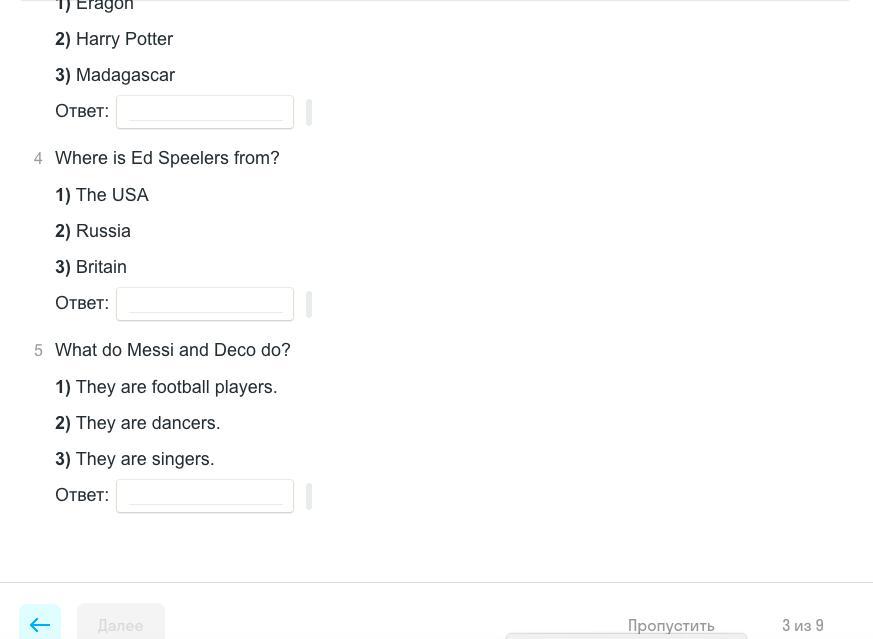Click the '3 из 9' page counter
873x639 pixels.
(x=803, y=625)
